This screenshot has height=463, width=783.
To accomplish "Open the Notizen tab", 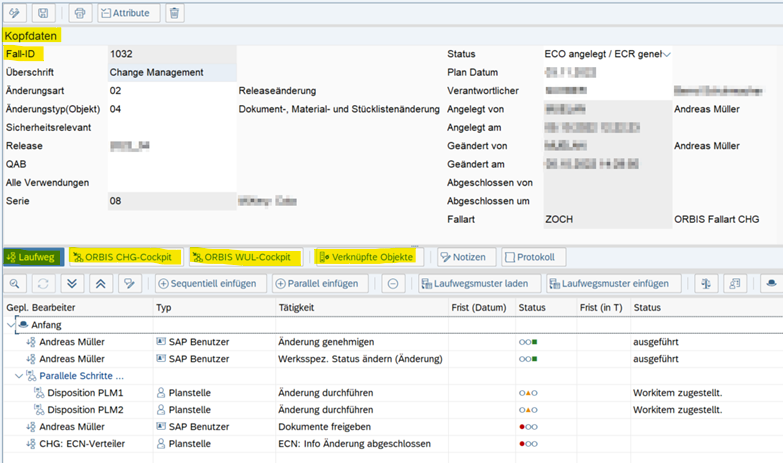I will click(x=466, y=257).
